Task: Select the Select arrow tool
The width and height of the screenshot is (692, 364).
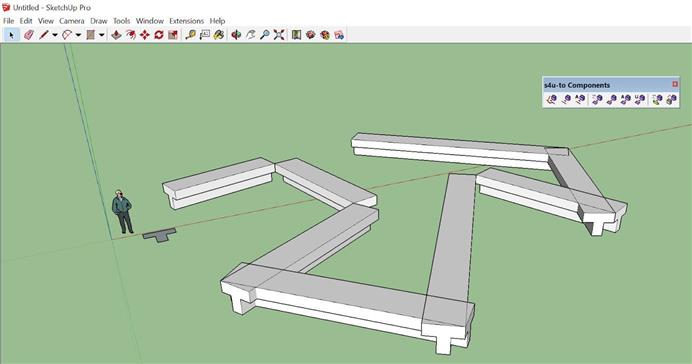Action: click(x=11, y=35)
